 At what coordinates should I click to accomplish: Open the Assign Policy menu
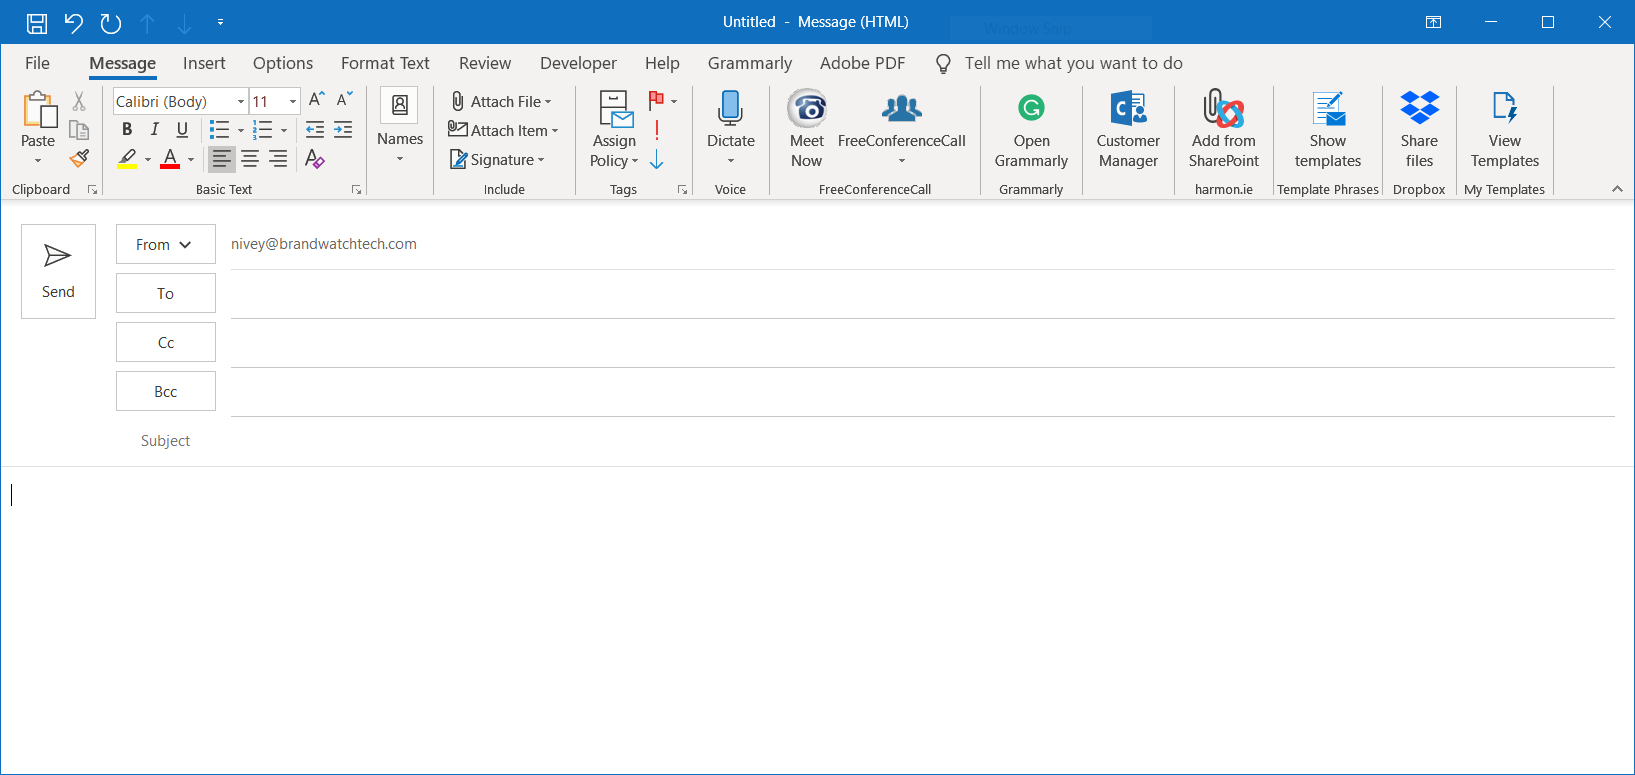tap(614, 130)
